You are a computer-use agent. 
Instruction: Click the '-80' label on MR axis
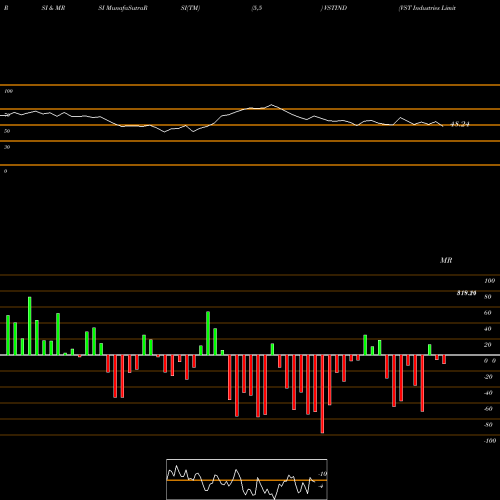488,425
